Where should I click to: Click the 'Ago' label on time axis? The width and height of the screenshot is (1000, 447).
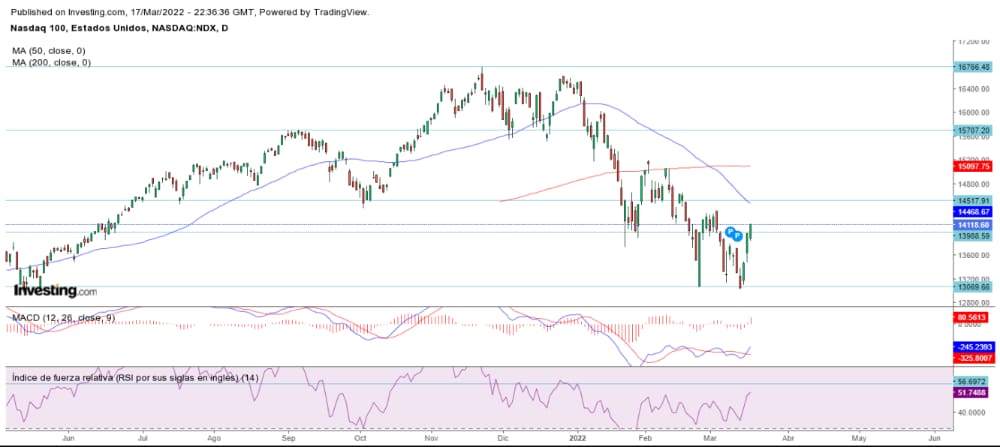[x=215, y=439]
